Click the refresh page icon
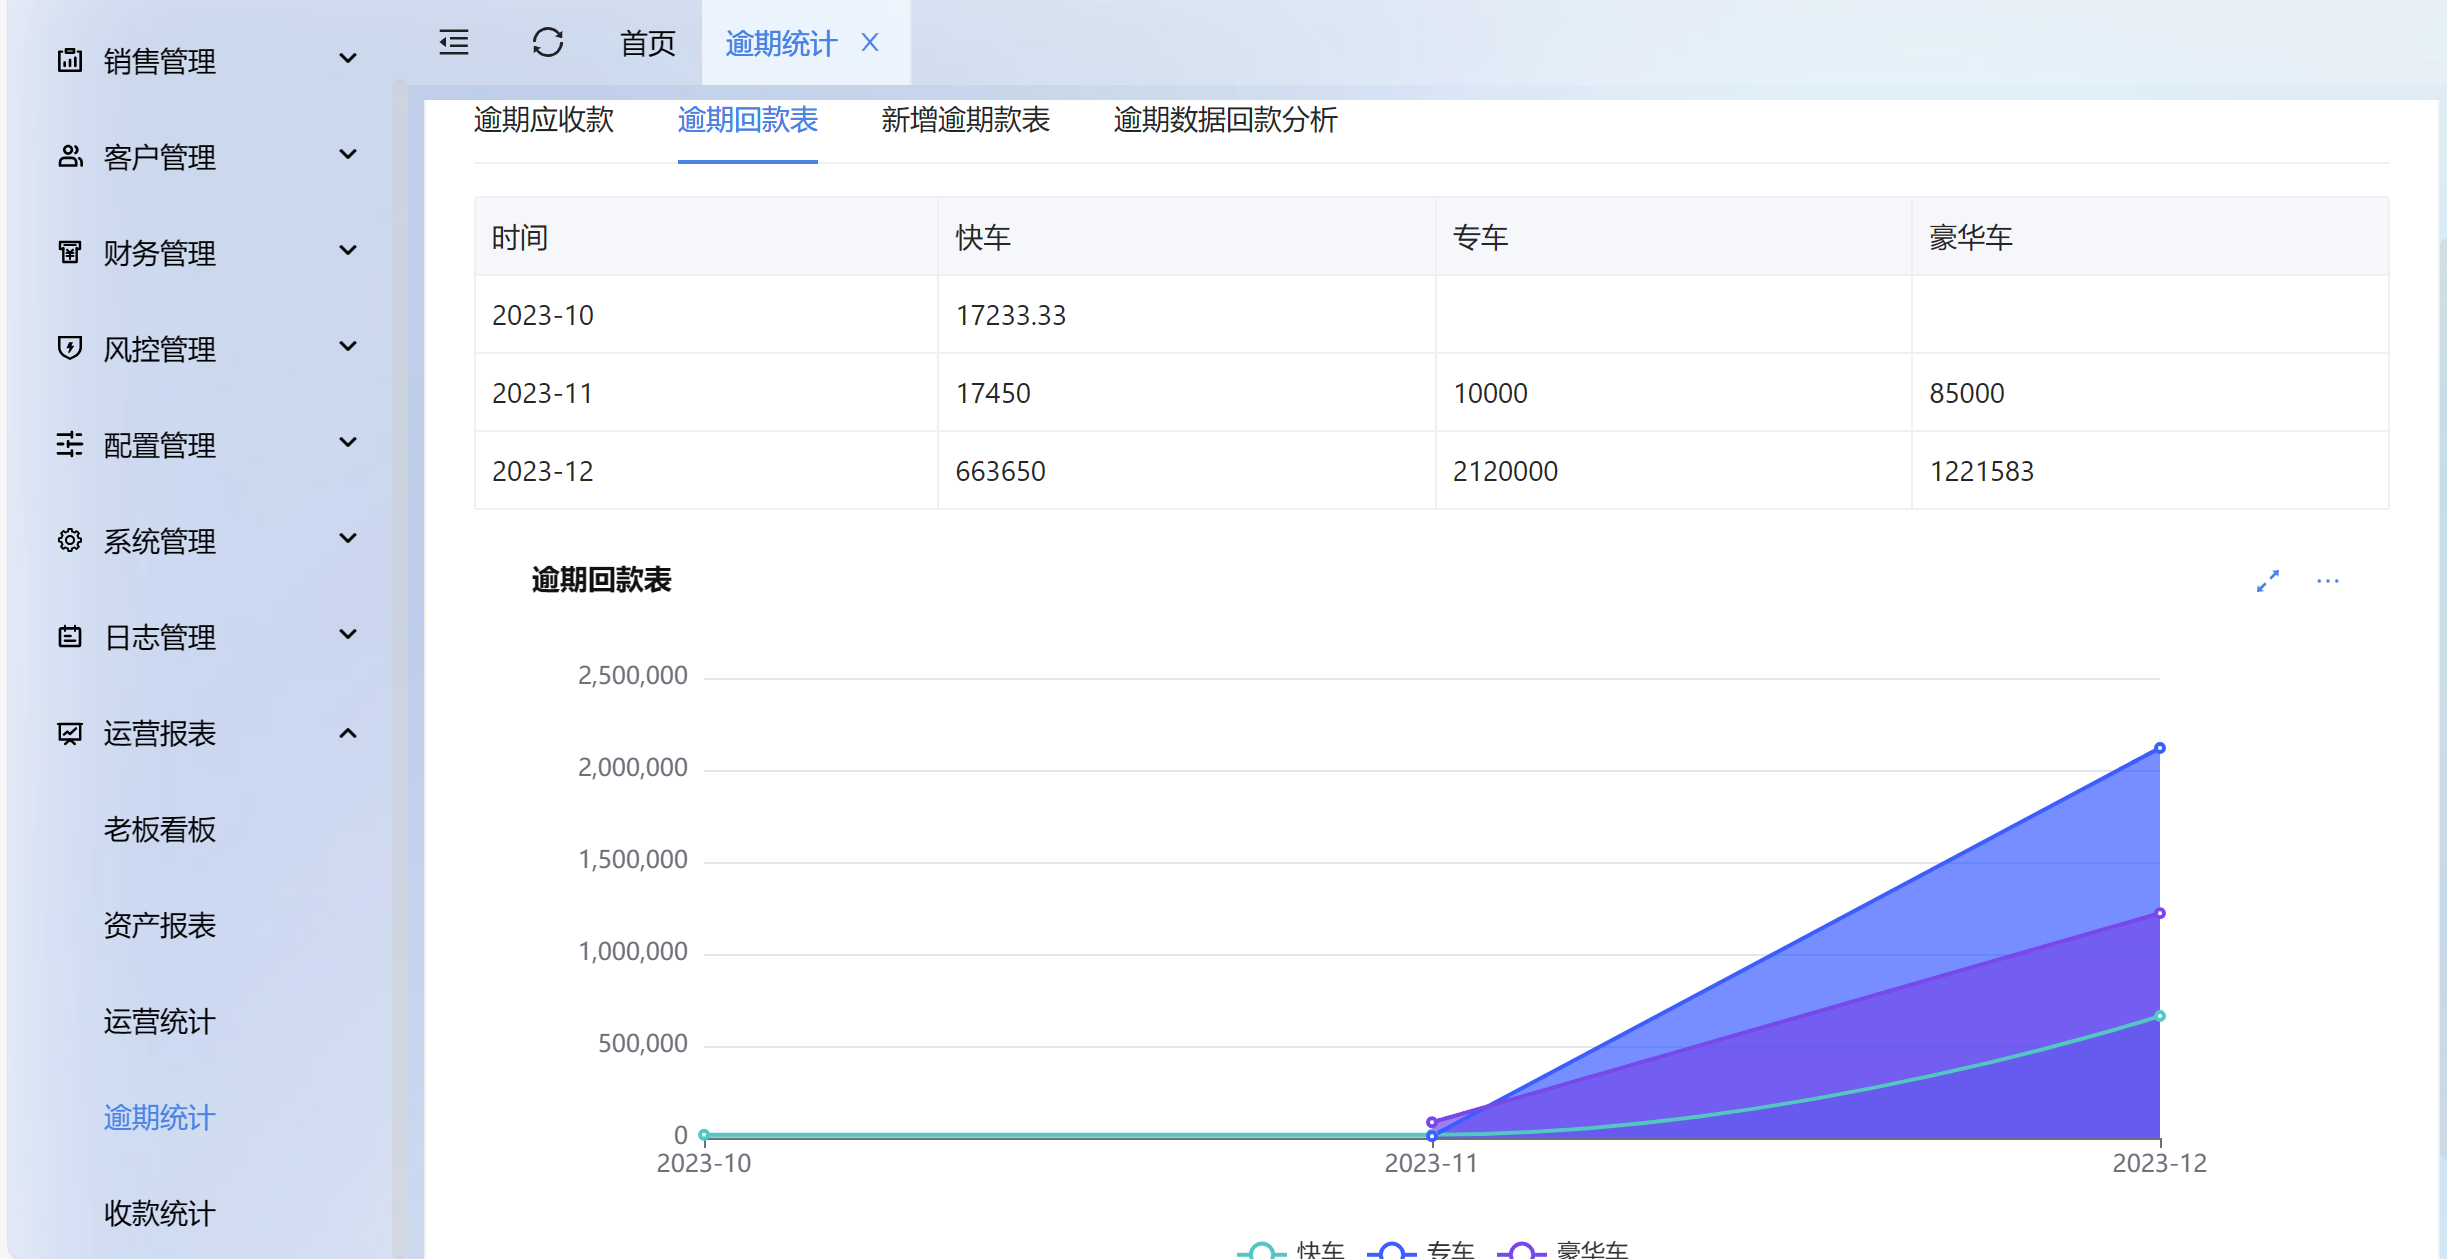The height and width of the screenshot is (1259, 2447). (x=547, y=43)
